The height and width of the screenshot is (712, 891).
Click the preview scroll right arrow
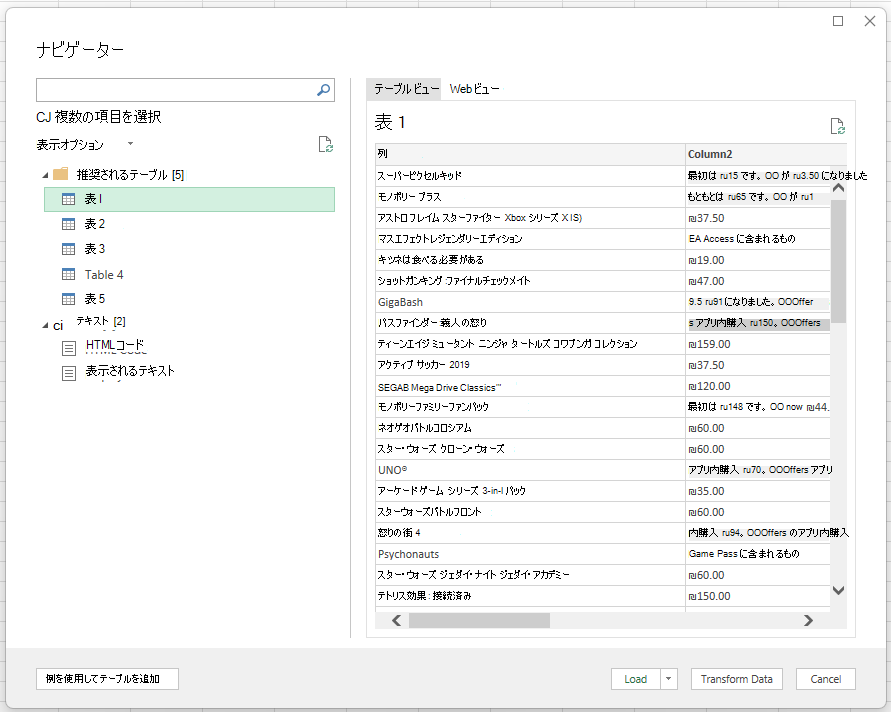point(808,620)
